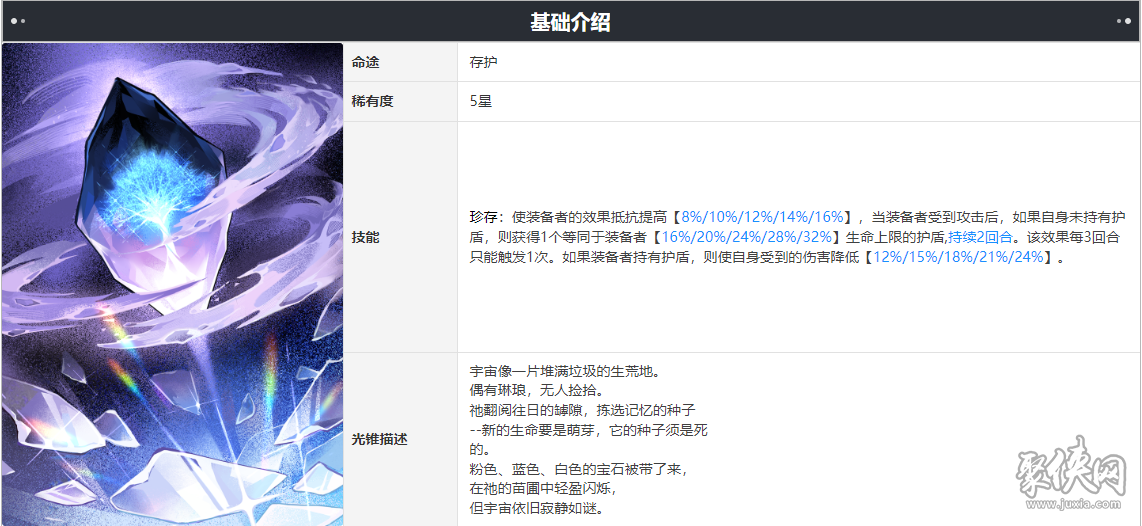This screenshot has height=526, width=1142.
Task: Click the 持续2回合 highlighted text
Action: pos(982,238)
